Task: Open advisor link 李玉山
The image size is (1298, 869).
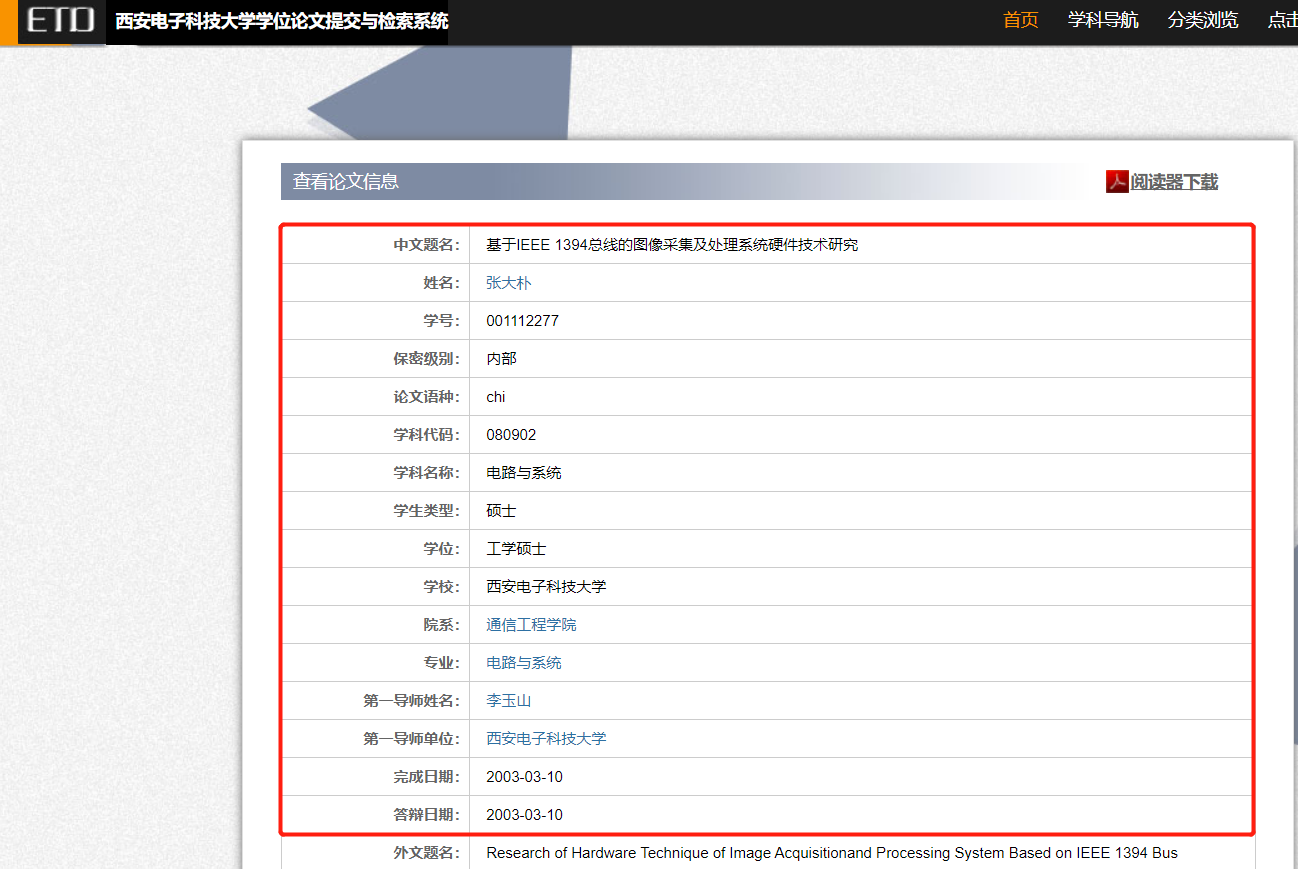Action: (509, 701)
